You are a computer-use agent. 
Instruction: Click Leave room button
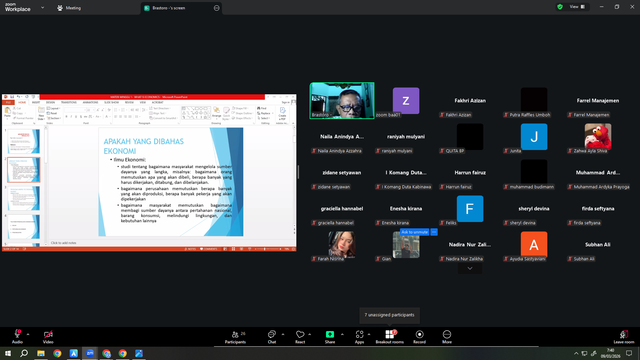point(624,336)
